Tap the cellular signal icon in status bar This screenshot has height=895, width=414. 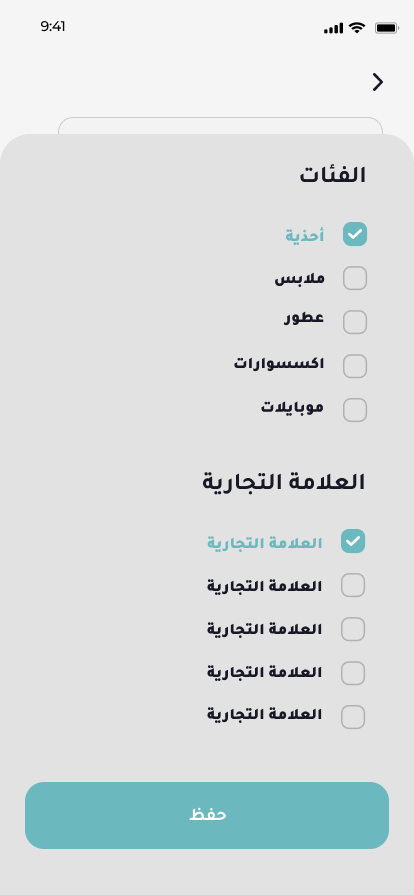pyautogui.click(x=333, y=28)
